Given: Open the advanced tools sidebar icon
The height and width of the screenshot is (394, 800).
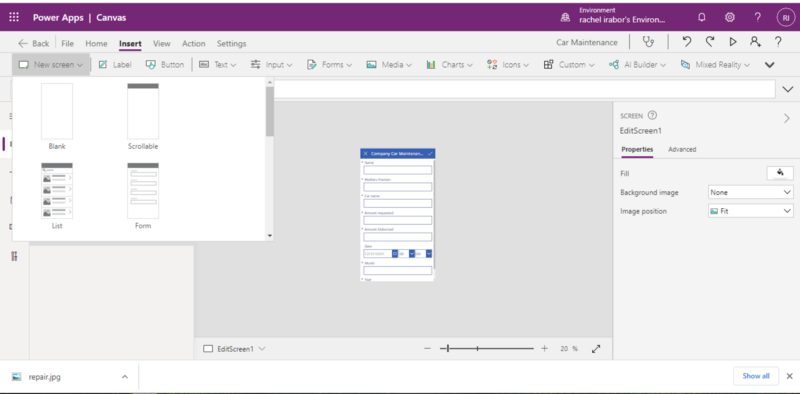Looking at the screenshot, I should click(14, 256).
